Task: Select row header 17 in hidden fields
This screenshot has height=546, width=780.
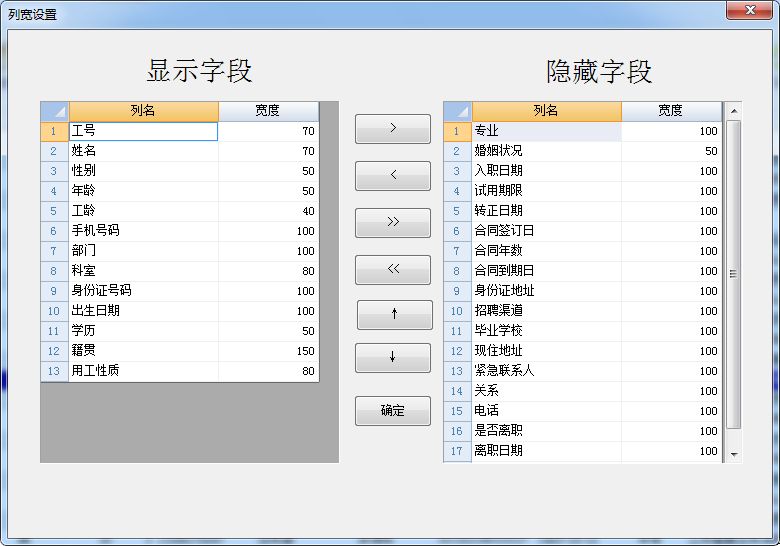Action: coord(458,451)
